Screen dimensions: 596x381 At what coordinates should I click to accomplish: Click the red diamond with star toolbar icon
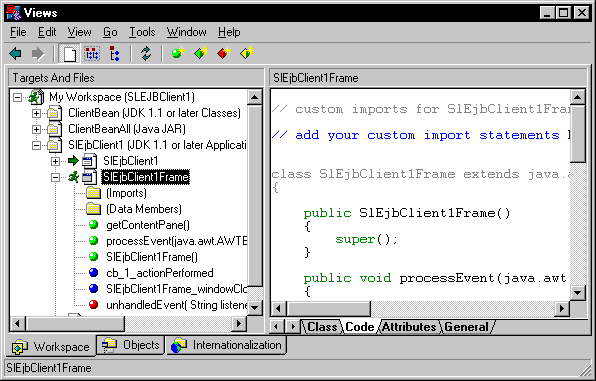click(224, 53)
